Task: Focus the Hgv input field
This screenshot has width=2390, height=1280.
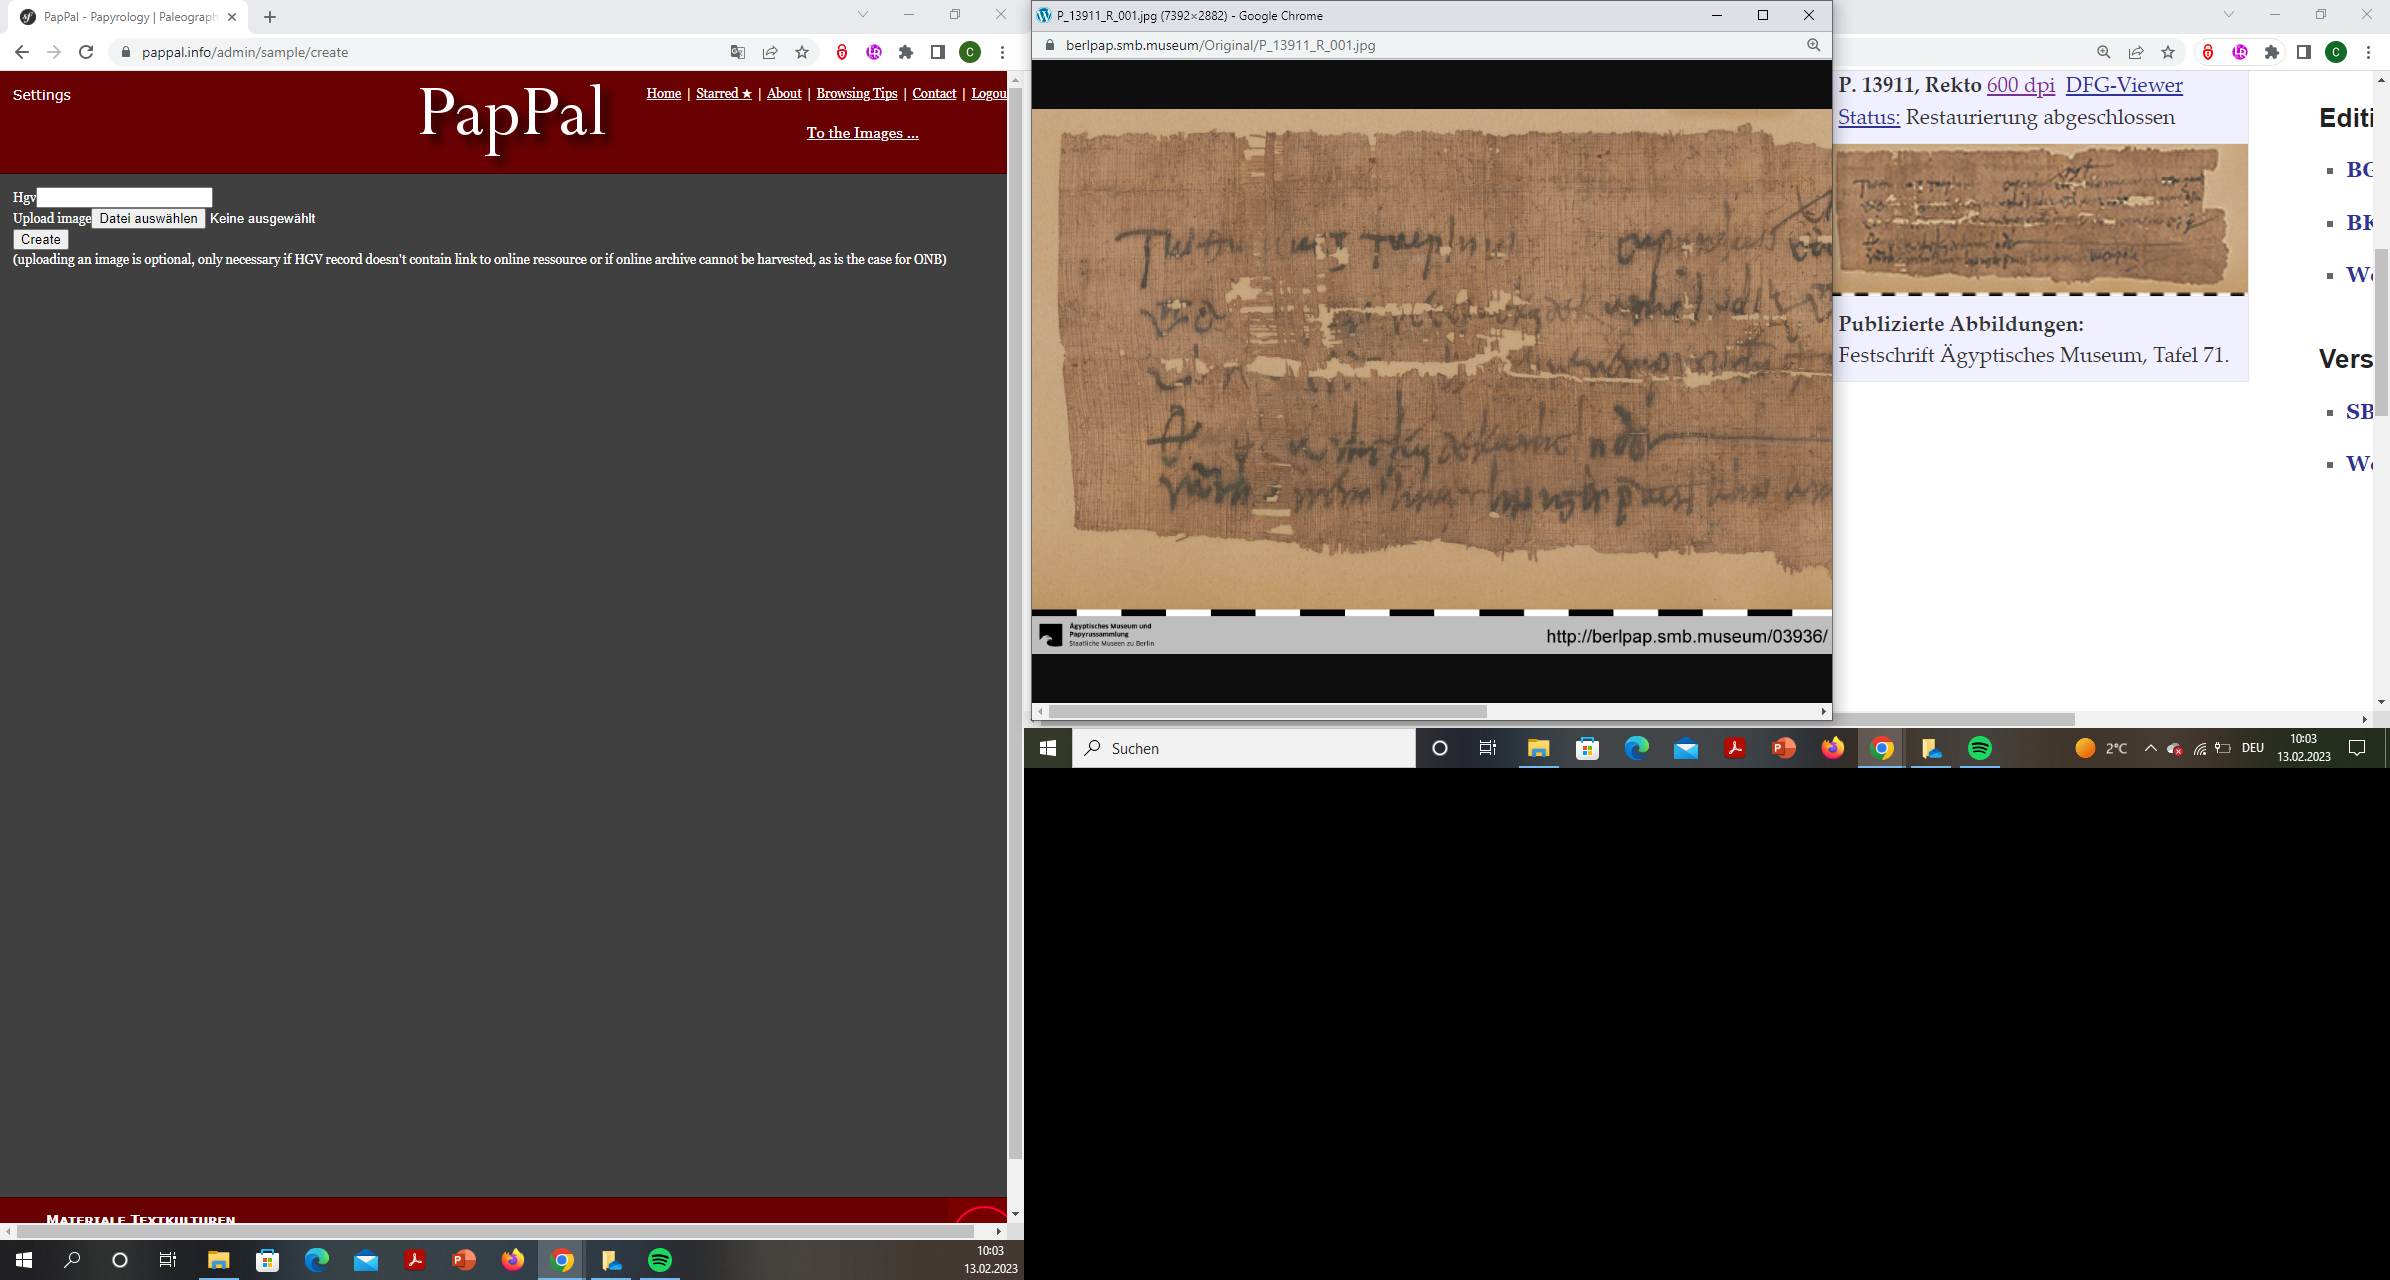Action: coord(124,197)
